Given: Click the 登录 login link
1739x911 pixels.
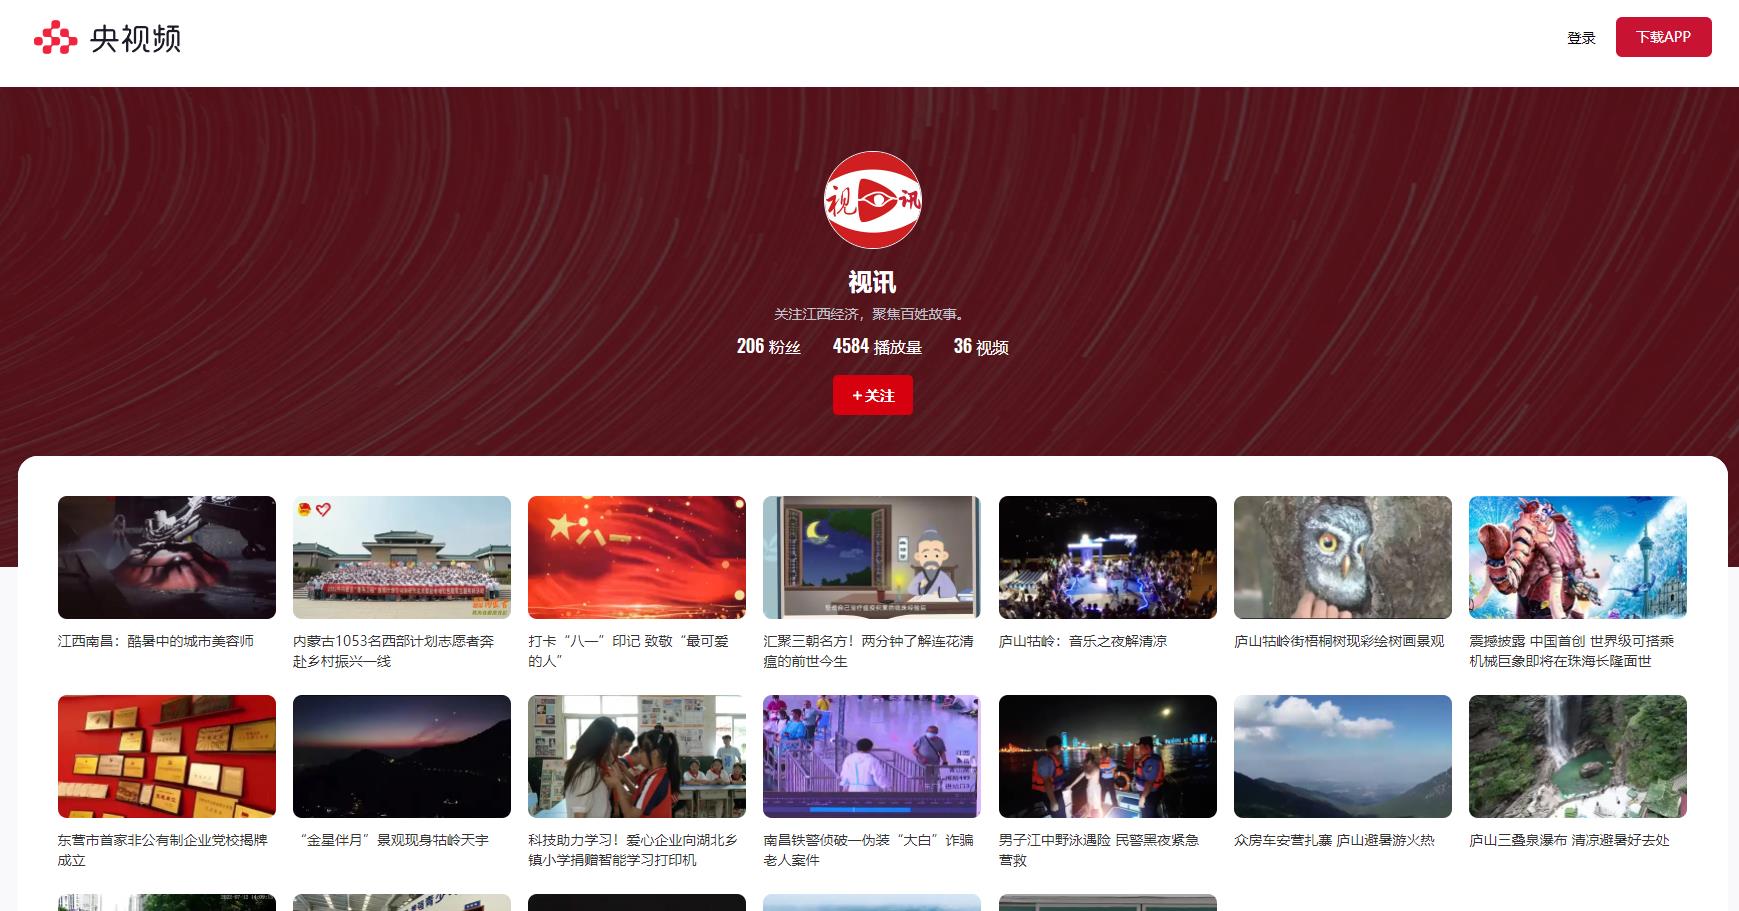Looking at the screenshot, I should [1581, 38].
